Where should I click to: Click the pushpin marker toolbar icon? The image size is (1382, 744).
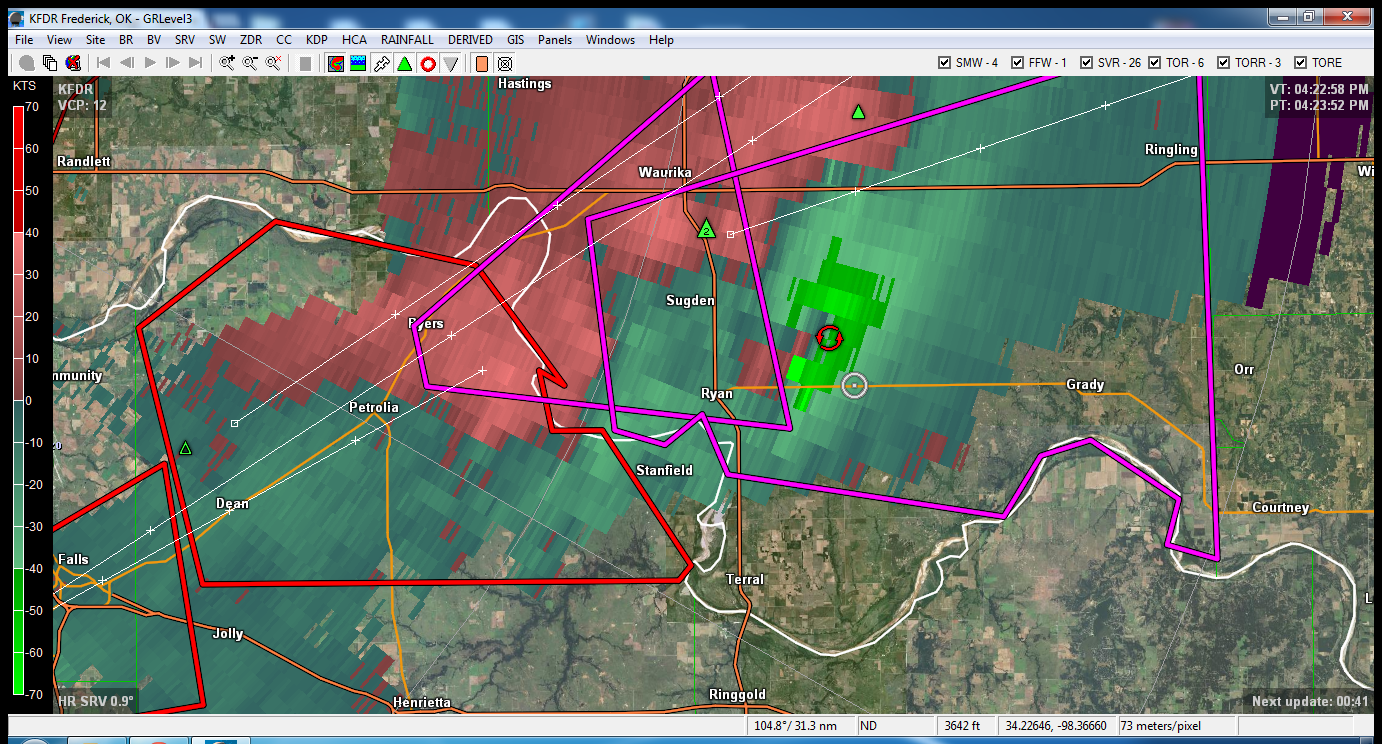coord(381,63)
